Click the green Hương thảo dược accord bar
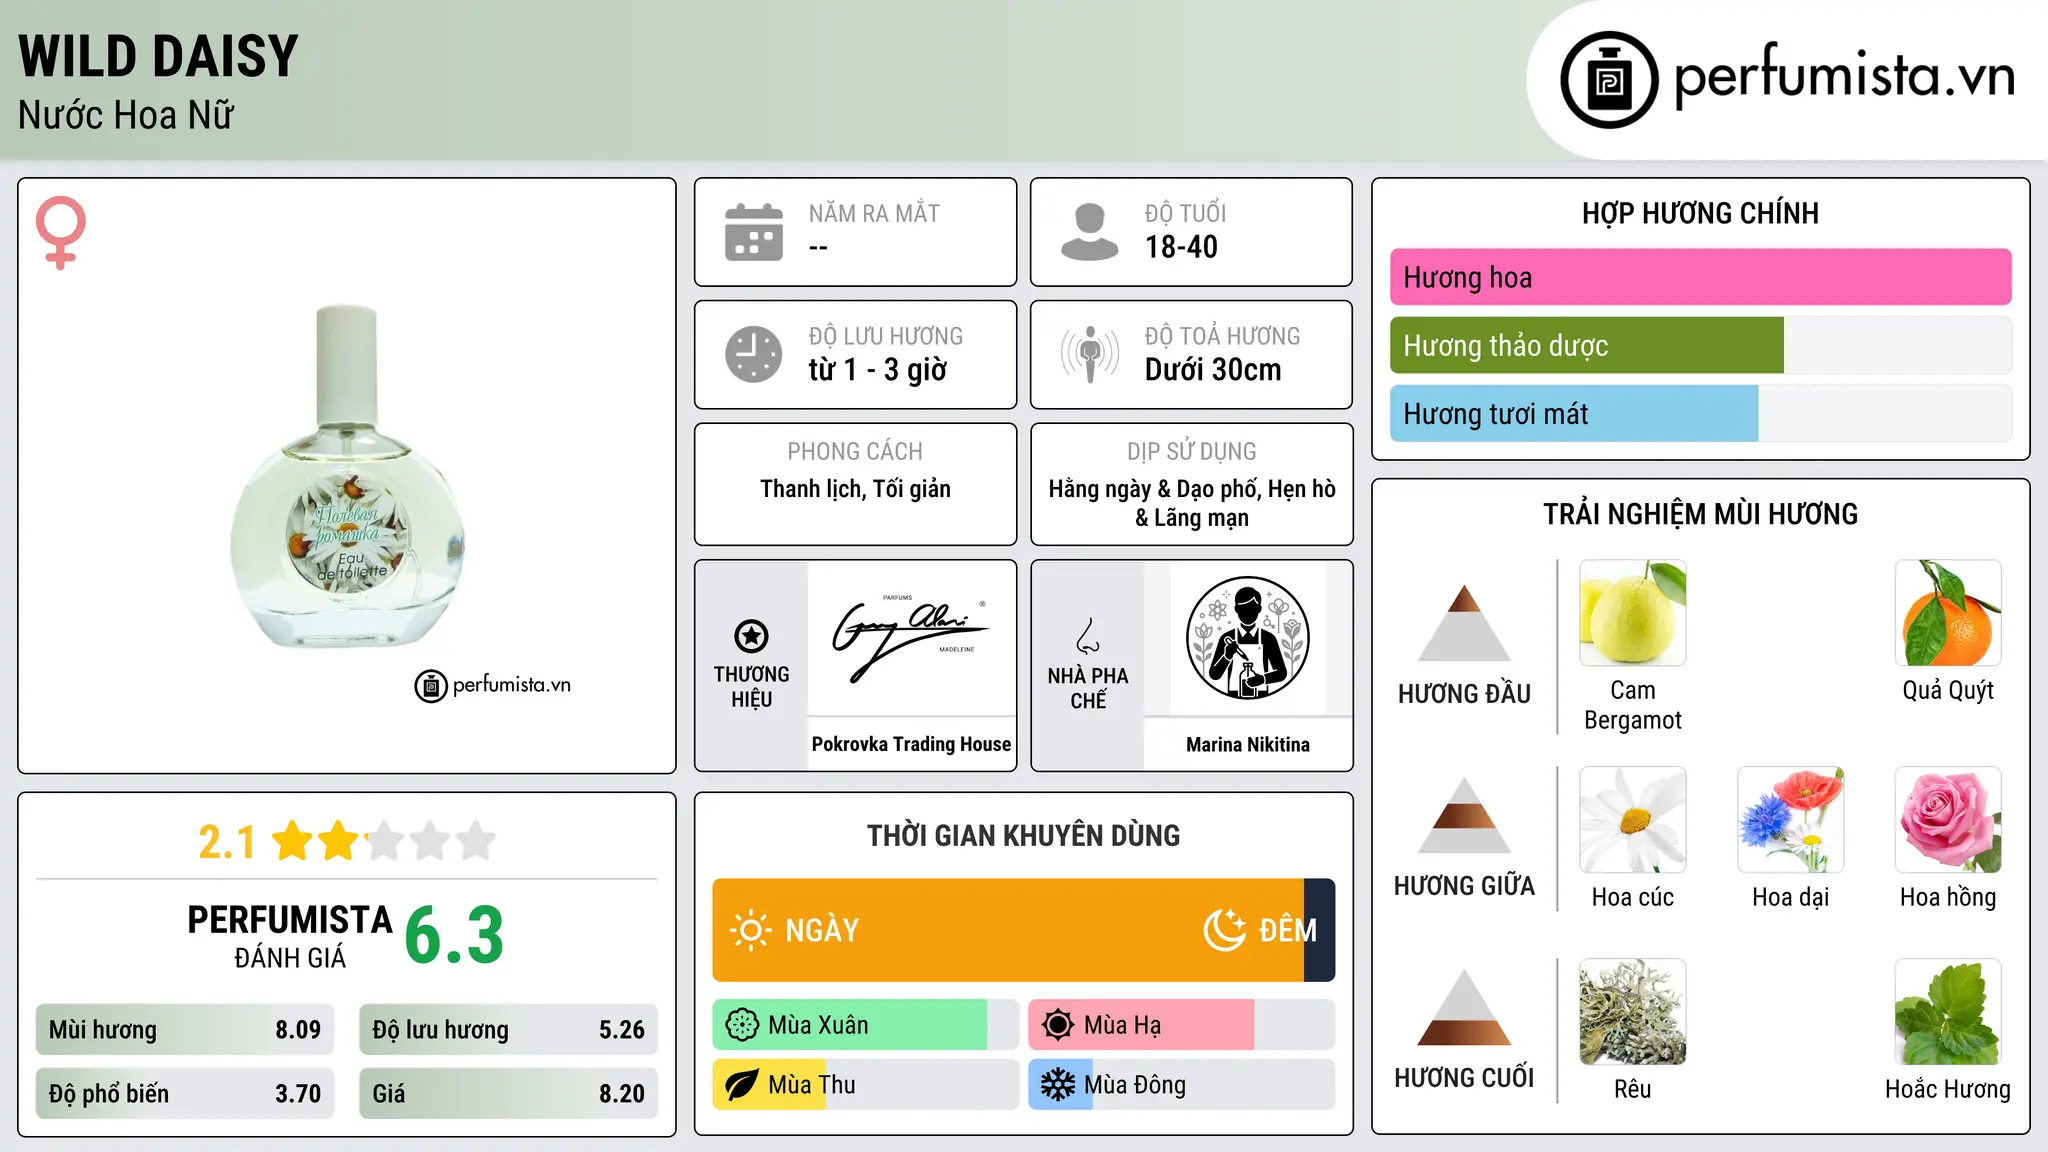Image resolution: width=2048 pixels, height=1152 pixels. click(1587, 345)
